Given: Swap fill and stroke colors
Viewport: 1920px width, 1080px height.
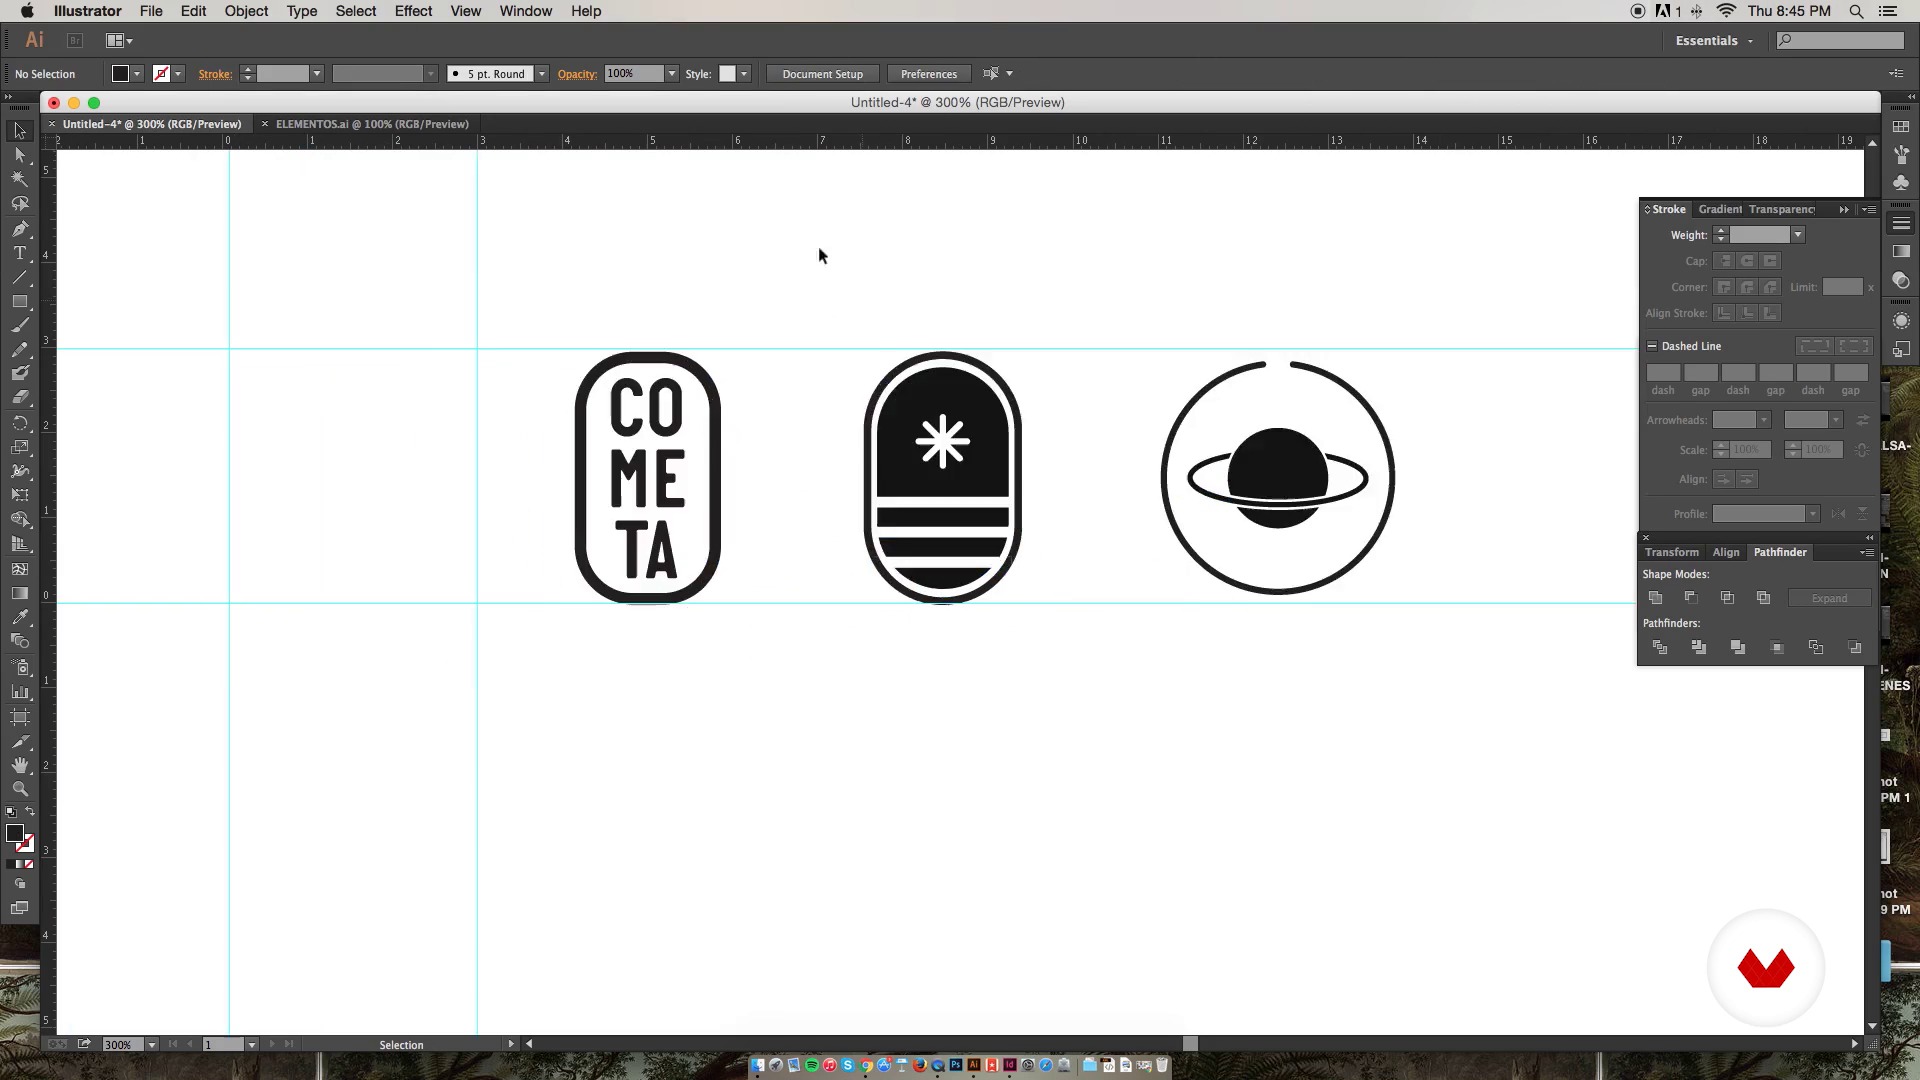Looking at the screenshot, I should [30, 812].
